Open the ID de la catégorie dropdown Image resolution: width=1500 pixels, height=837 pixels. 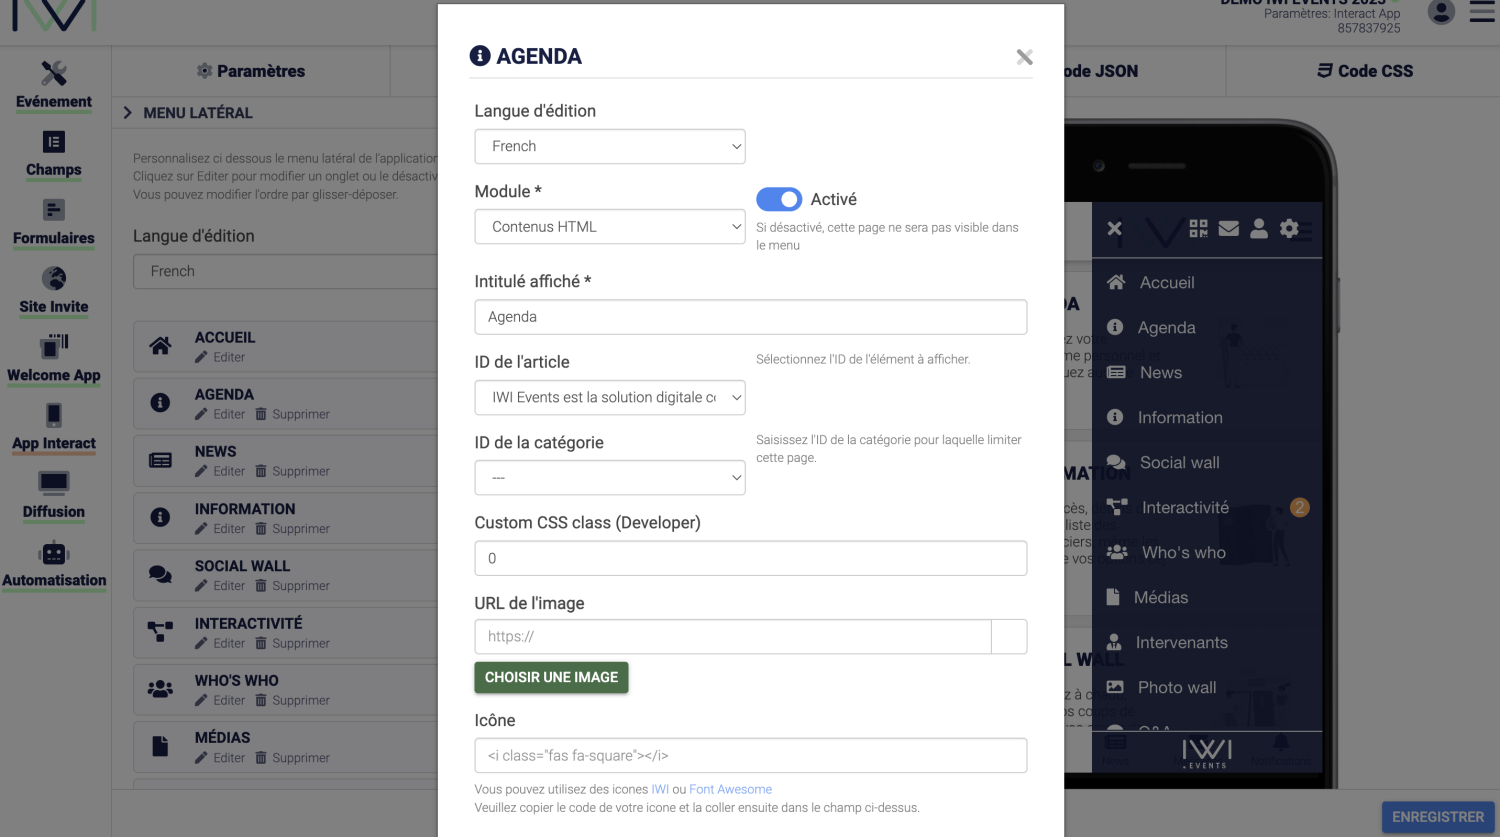tap(610, 478)
